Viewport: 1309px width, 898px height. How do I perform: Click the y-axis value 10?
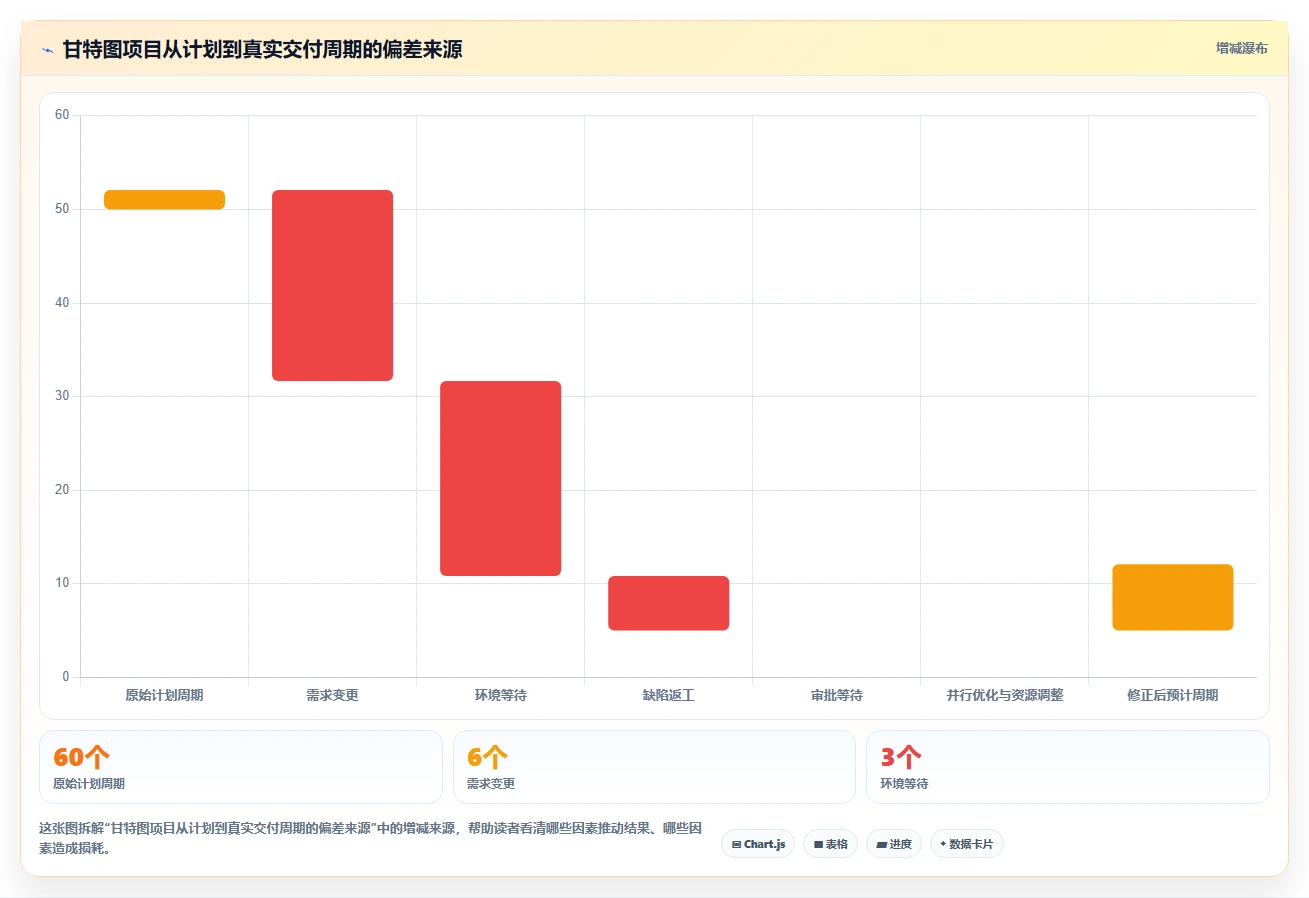pos(62,583)
